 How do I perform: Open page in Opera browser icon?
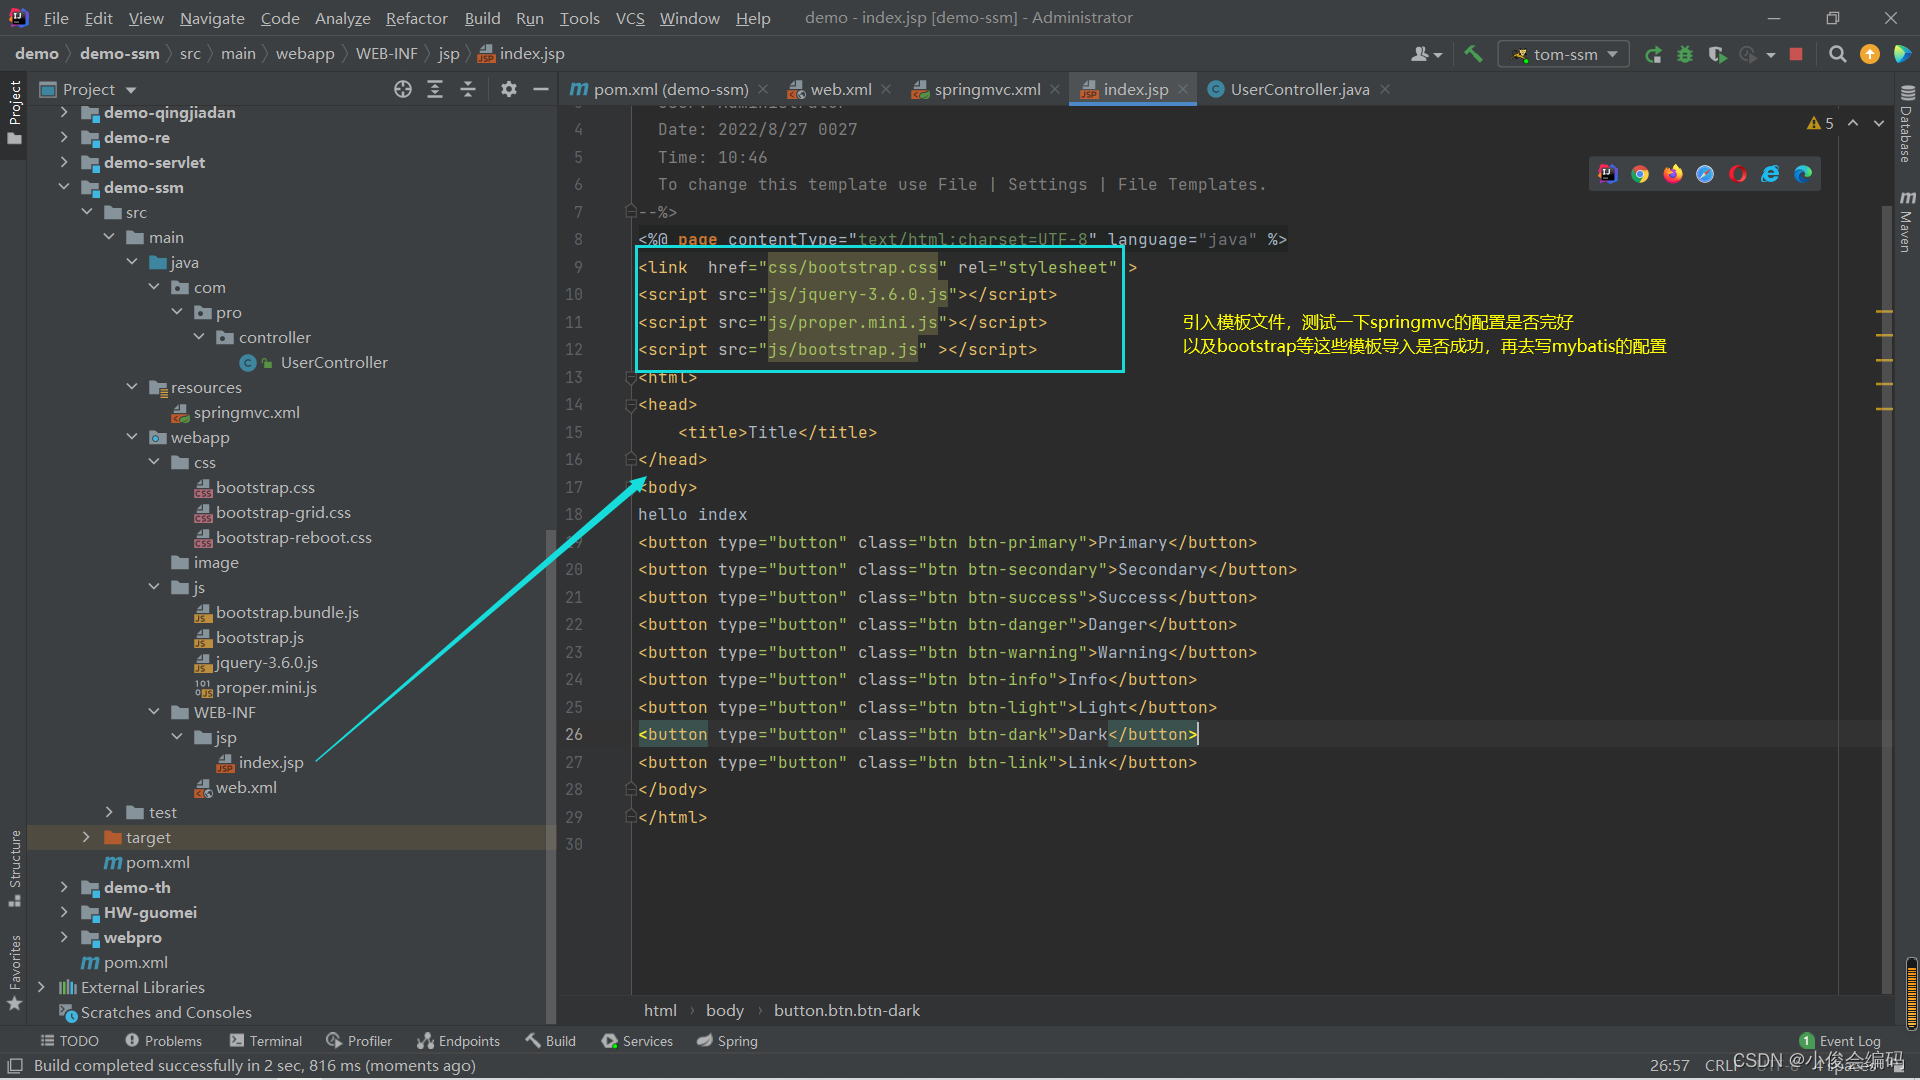[x=1738, y=174]
